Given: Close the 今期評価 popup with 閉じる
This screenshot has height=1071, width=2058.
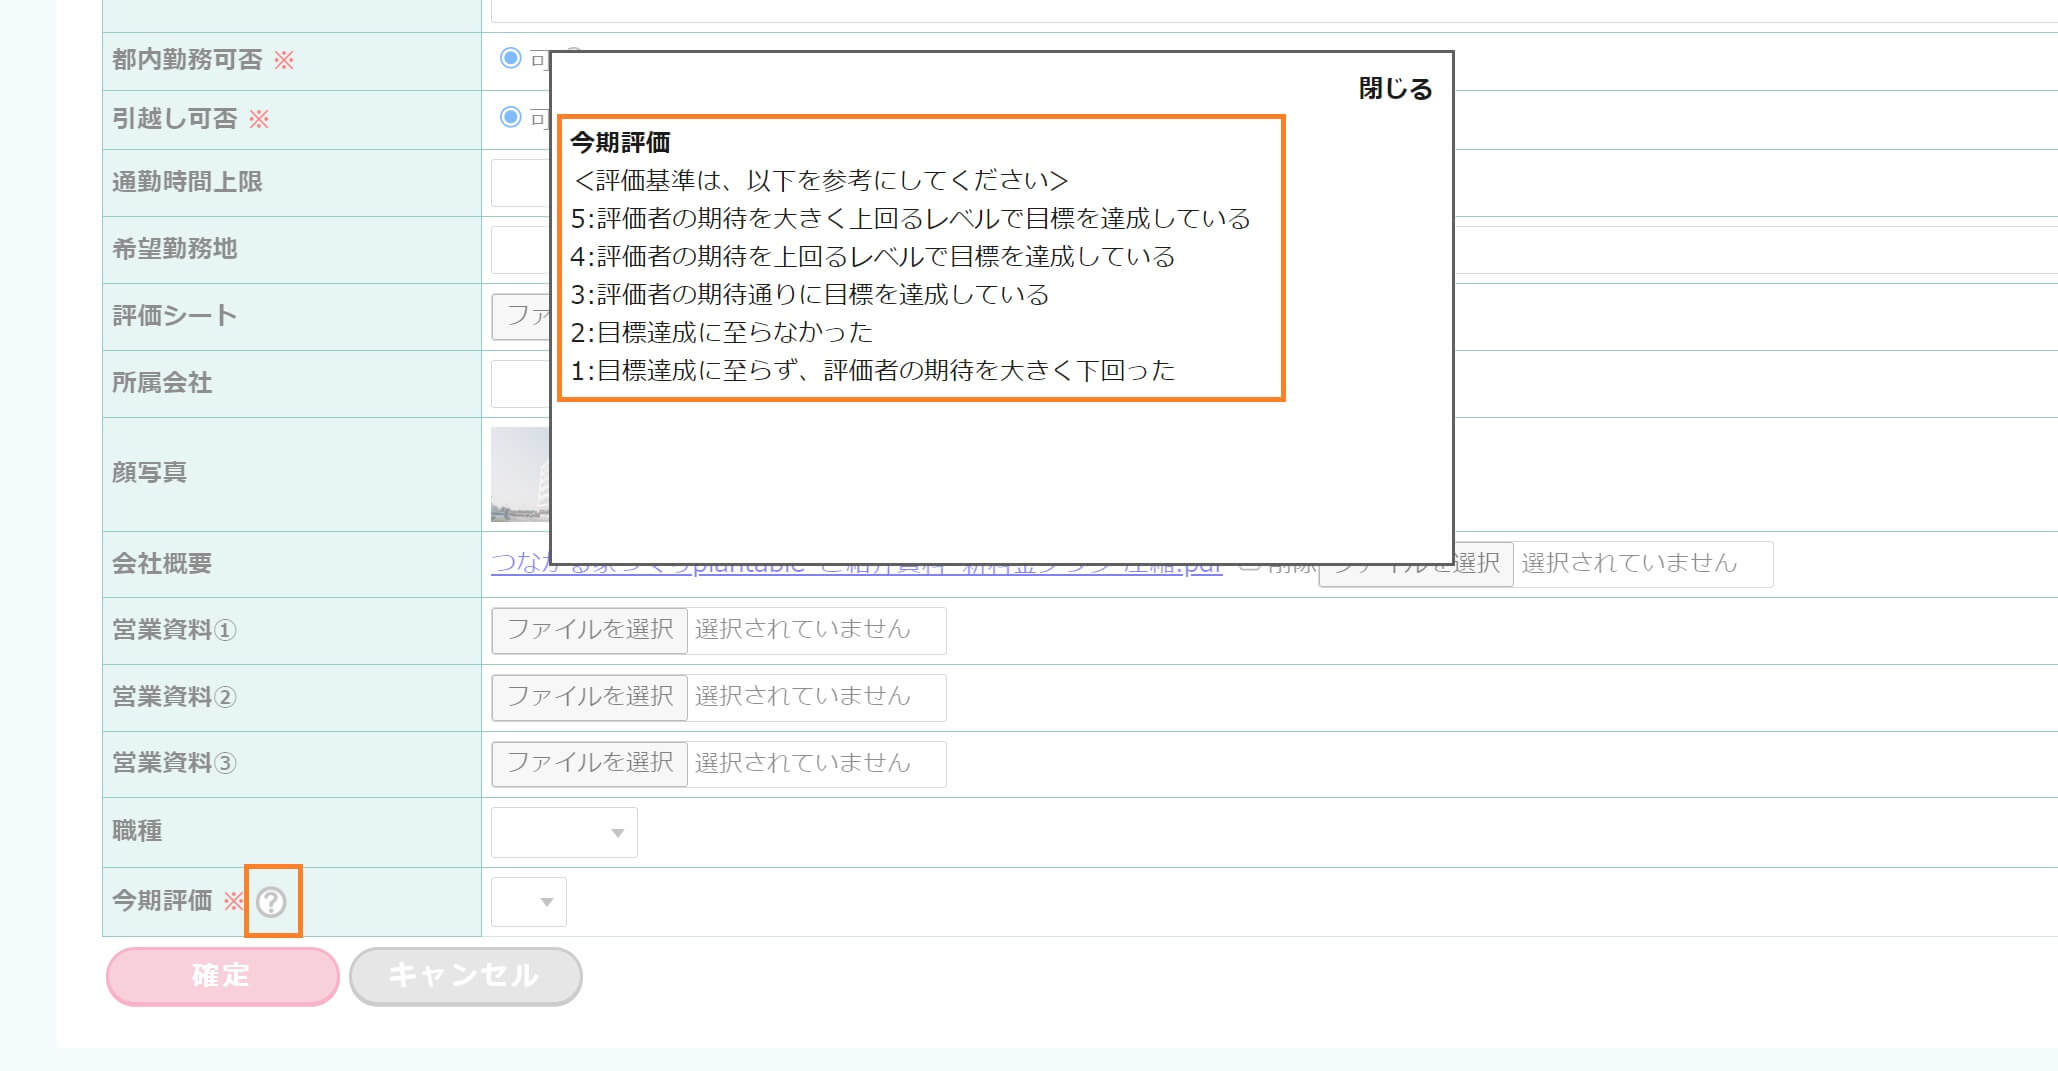Looking at the screenshot, I should [x=1395, y=89].
